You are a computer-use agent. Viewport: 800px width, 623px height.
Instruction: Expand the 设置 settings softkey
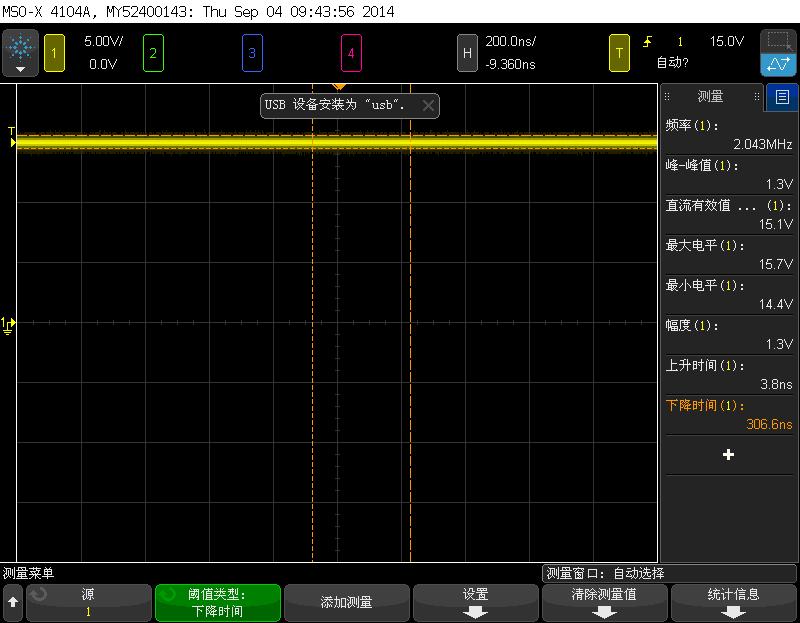coord(476,603)
